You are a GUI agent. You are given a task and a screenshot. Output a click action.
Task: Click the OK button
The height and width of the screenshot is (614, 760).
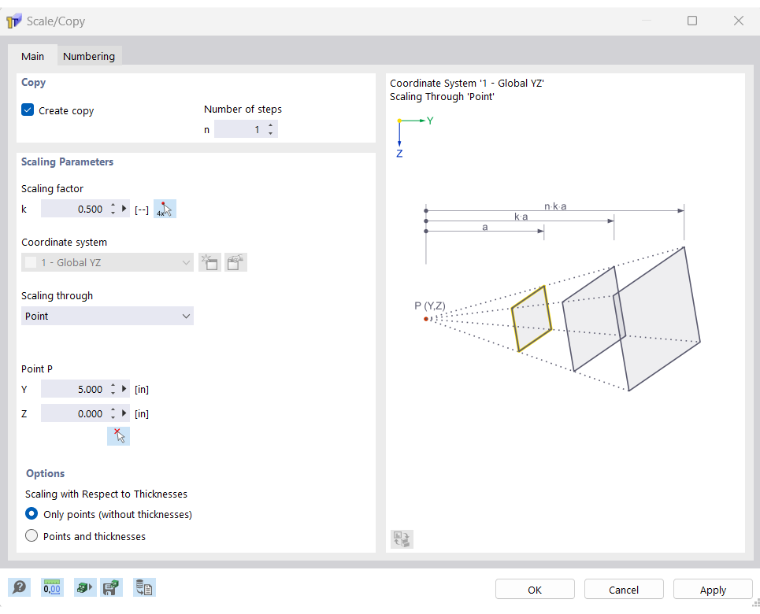[535, 590]
